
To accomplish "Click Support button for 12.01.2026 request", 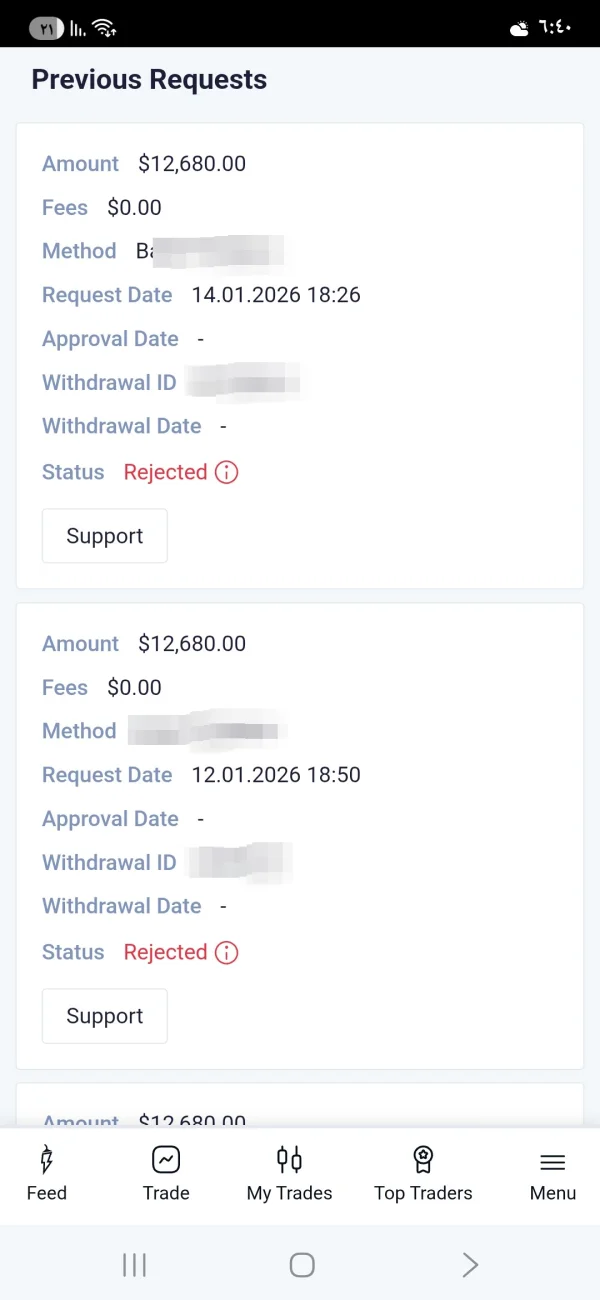I will point(105,1016).
